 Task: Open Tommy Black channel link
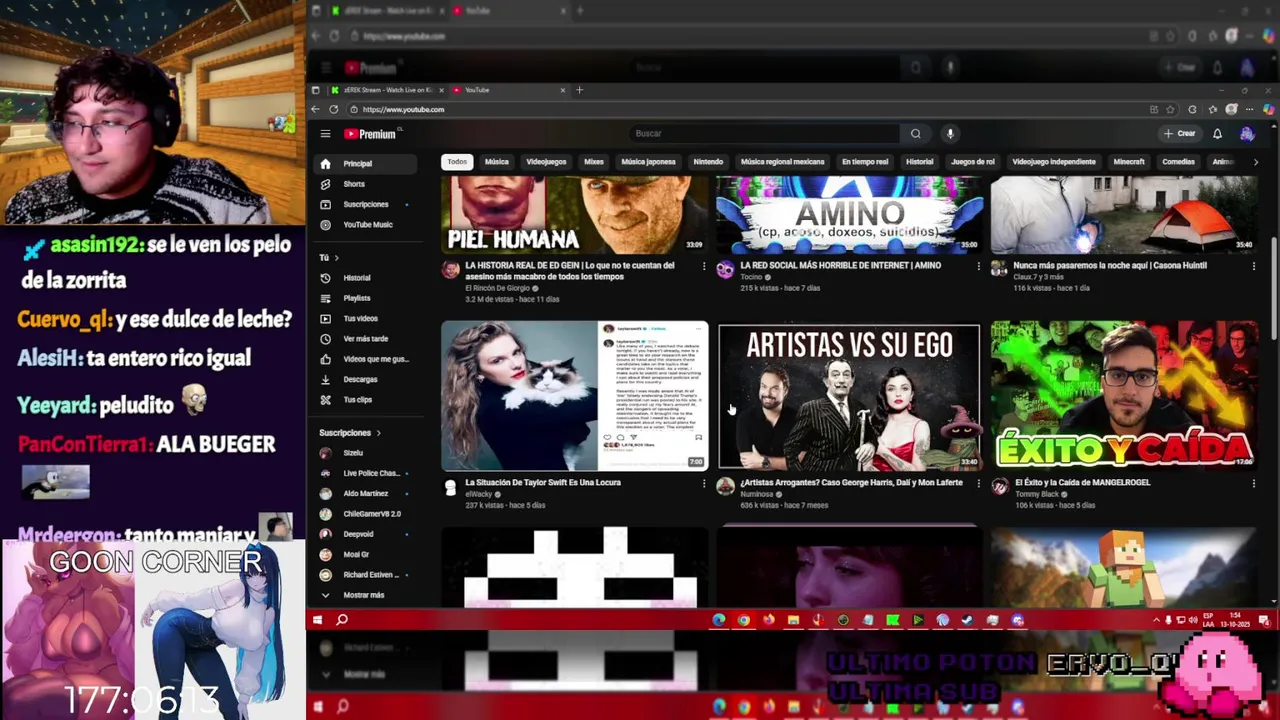[x=1037, y=494]
